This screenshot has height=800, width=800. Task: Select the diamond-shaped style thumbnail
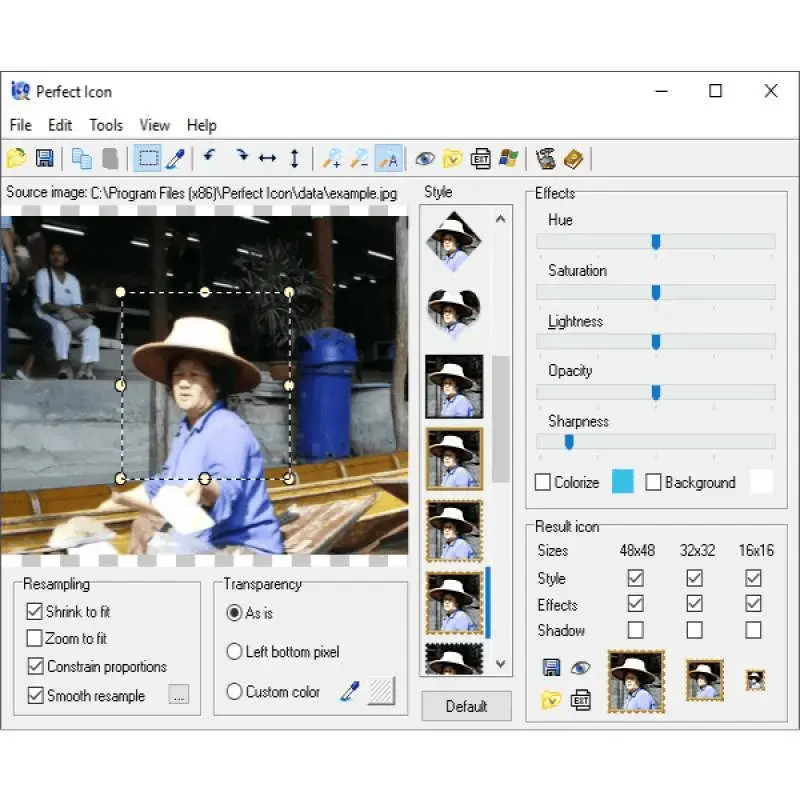click(454, 241)
